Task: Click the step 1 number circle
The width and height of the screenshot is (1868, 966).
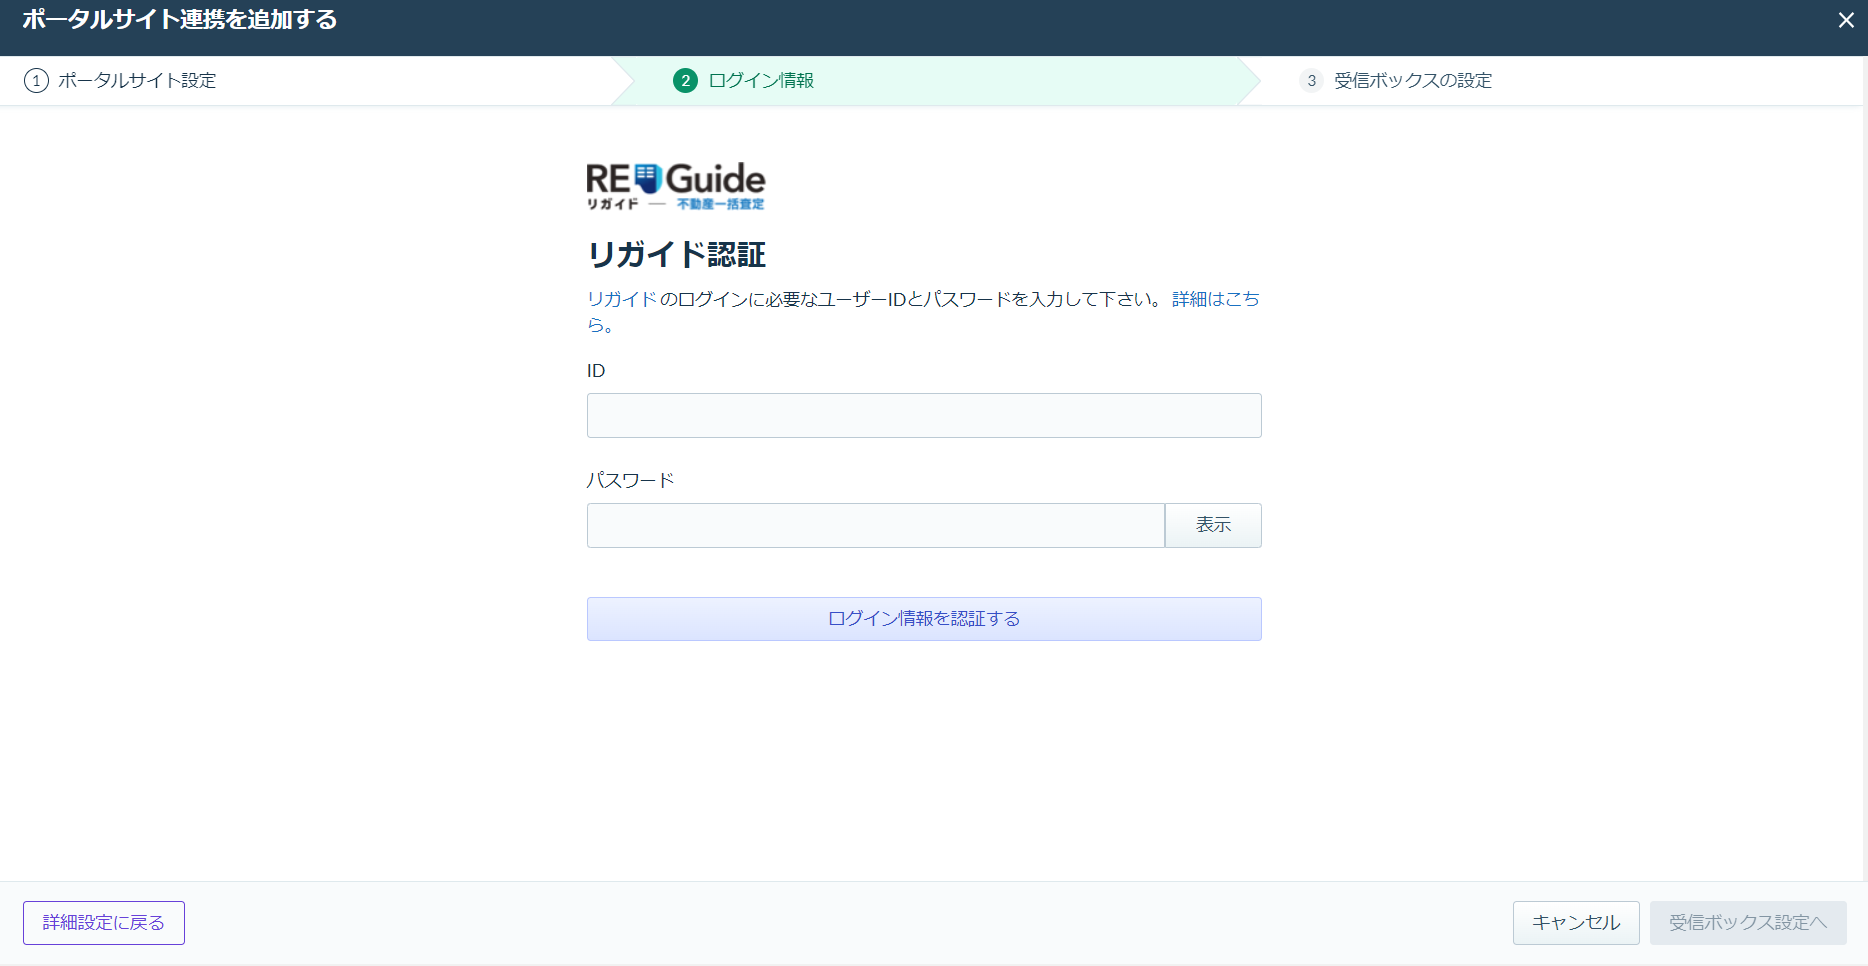Action: coord(36,81)
